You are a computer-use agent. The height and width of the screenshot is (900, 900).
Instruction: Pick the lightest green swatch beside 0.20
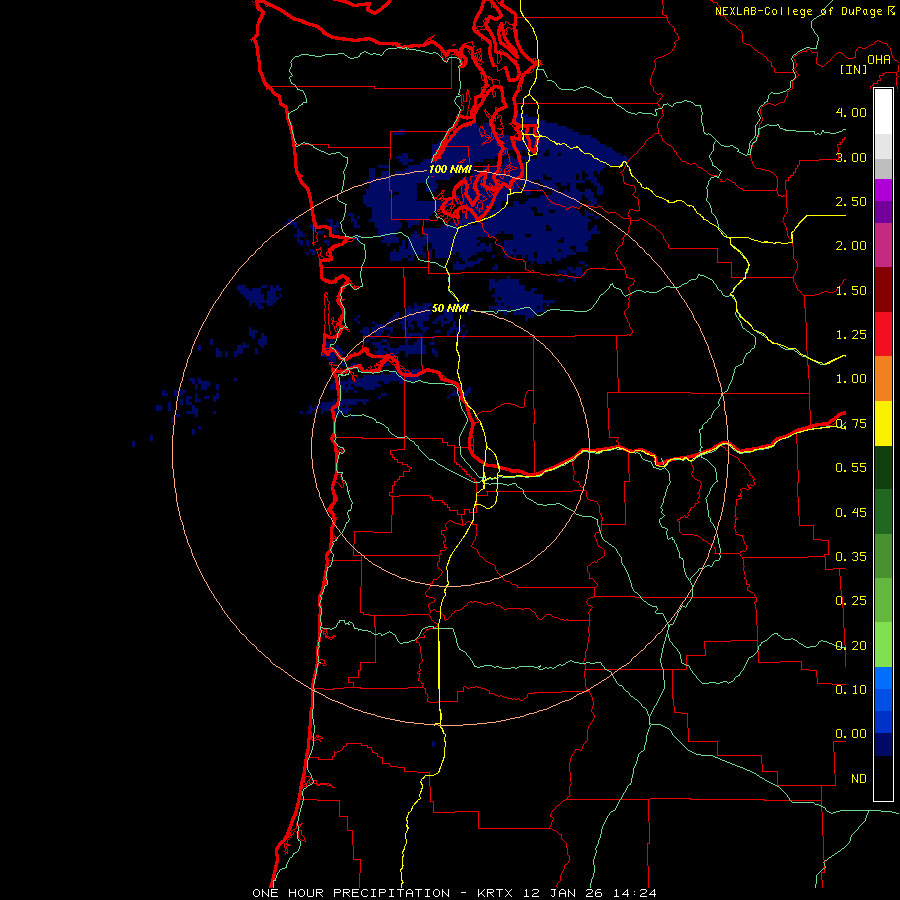(x=883, y=645)
